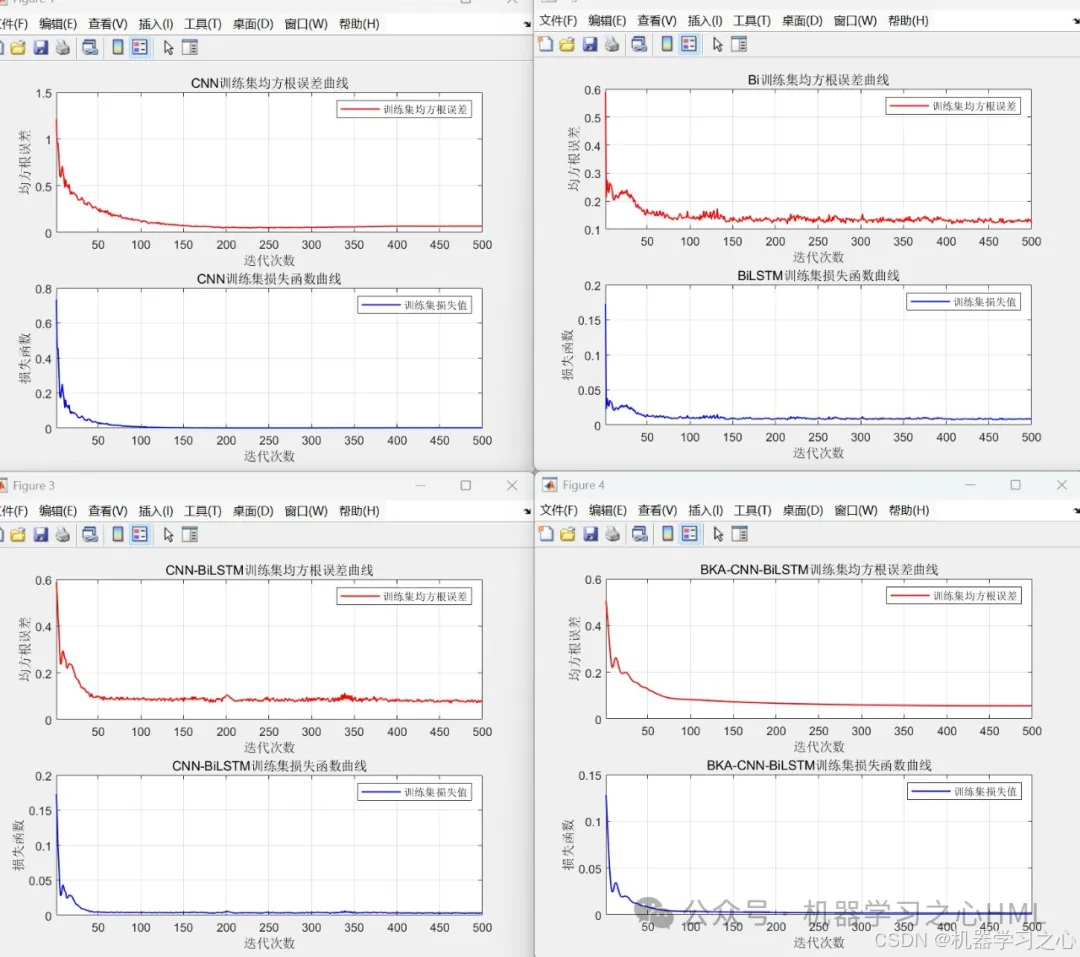Expand the 插入(I) menu in Figure 4

705,510
